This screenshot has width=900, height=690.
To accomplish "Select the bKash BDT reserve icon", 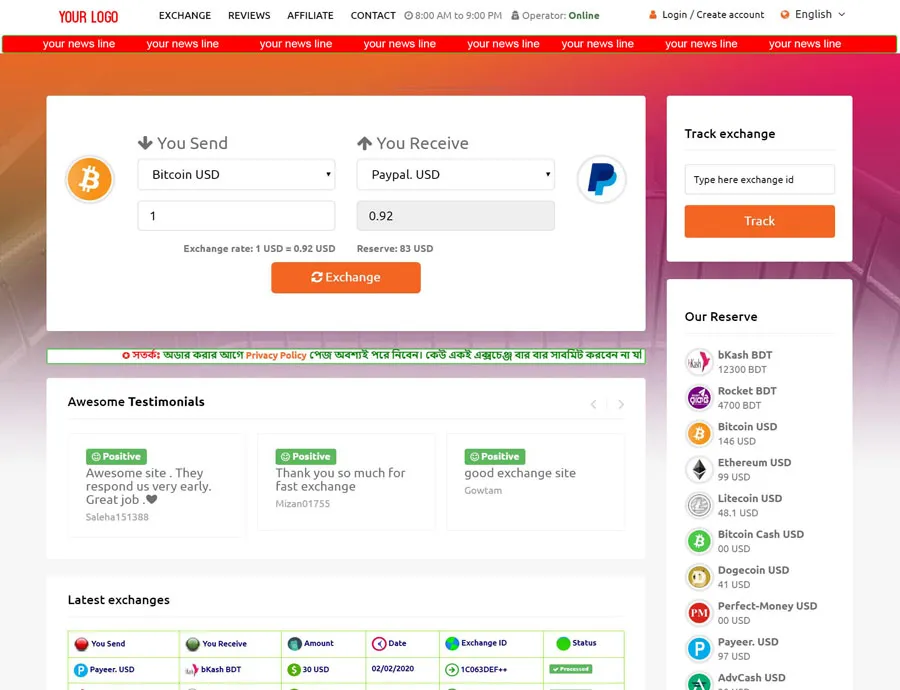I will point(699,362).
